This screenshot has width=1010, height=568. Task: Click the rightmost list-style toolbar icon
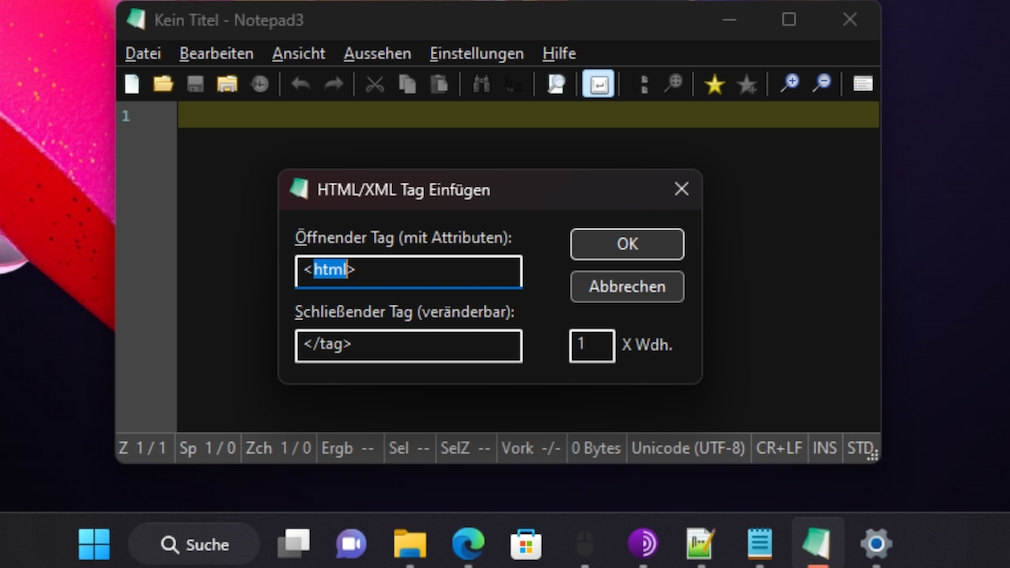point(862,84)
